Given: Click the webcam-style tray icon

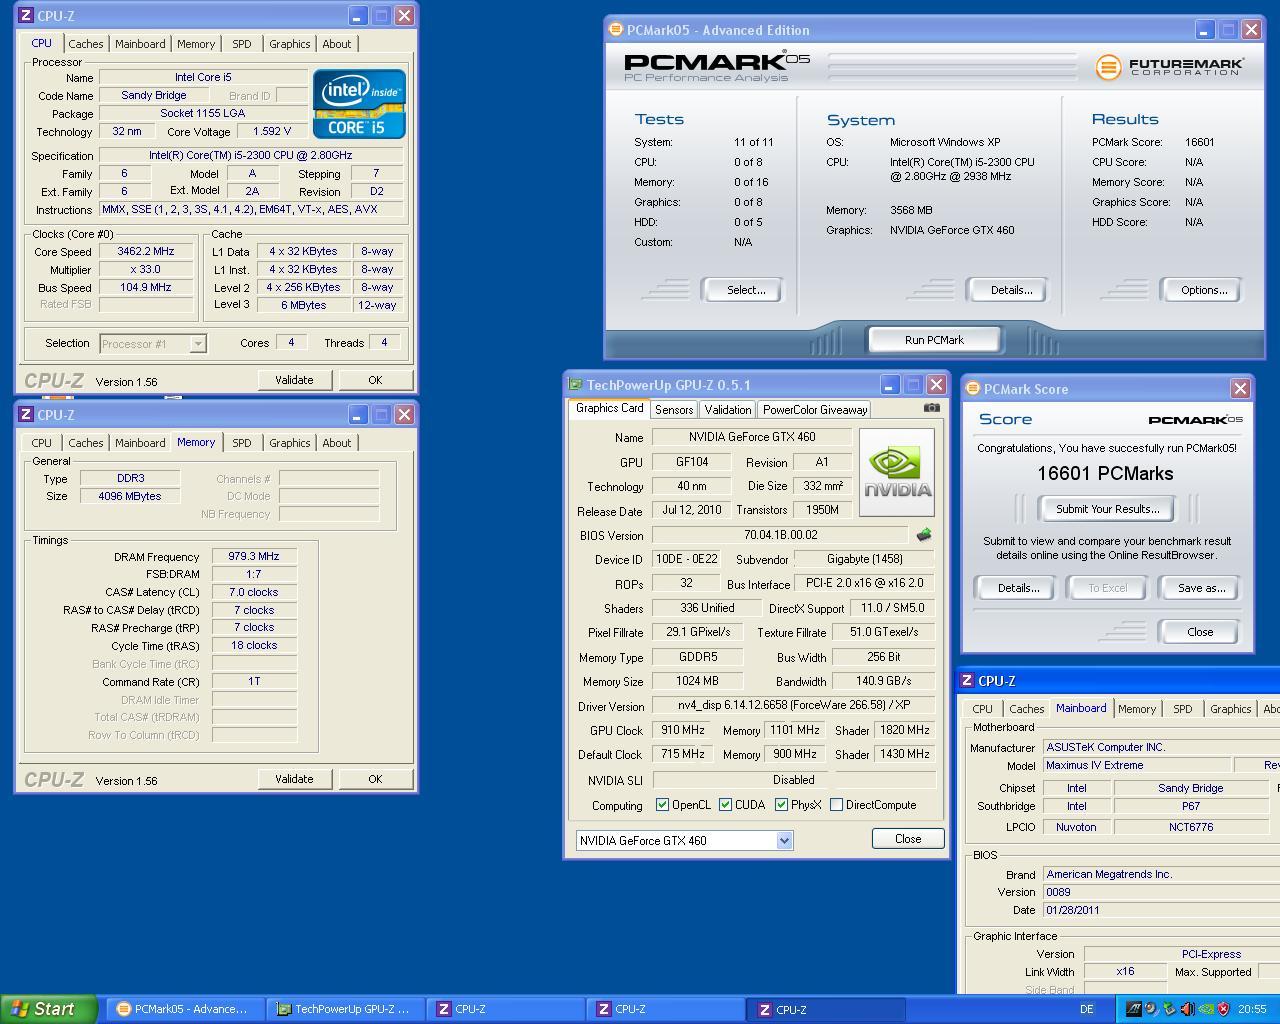Looking at the screenshot, I should click(x=1151, y=1009).
